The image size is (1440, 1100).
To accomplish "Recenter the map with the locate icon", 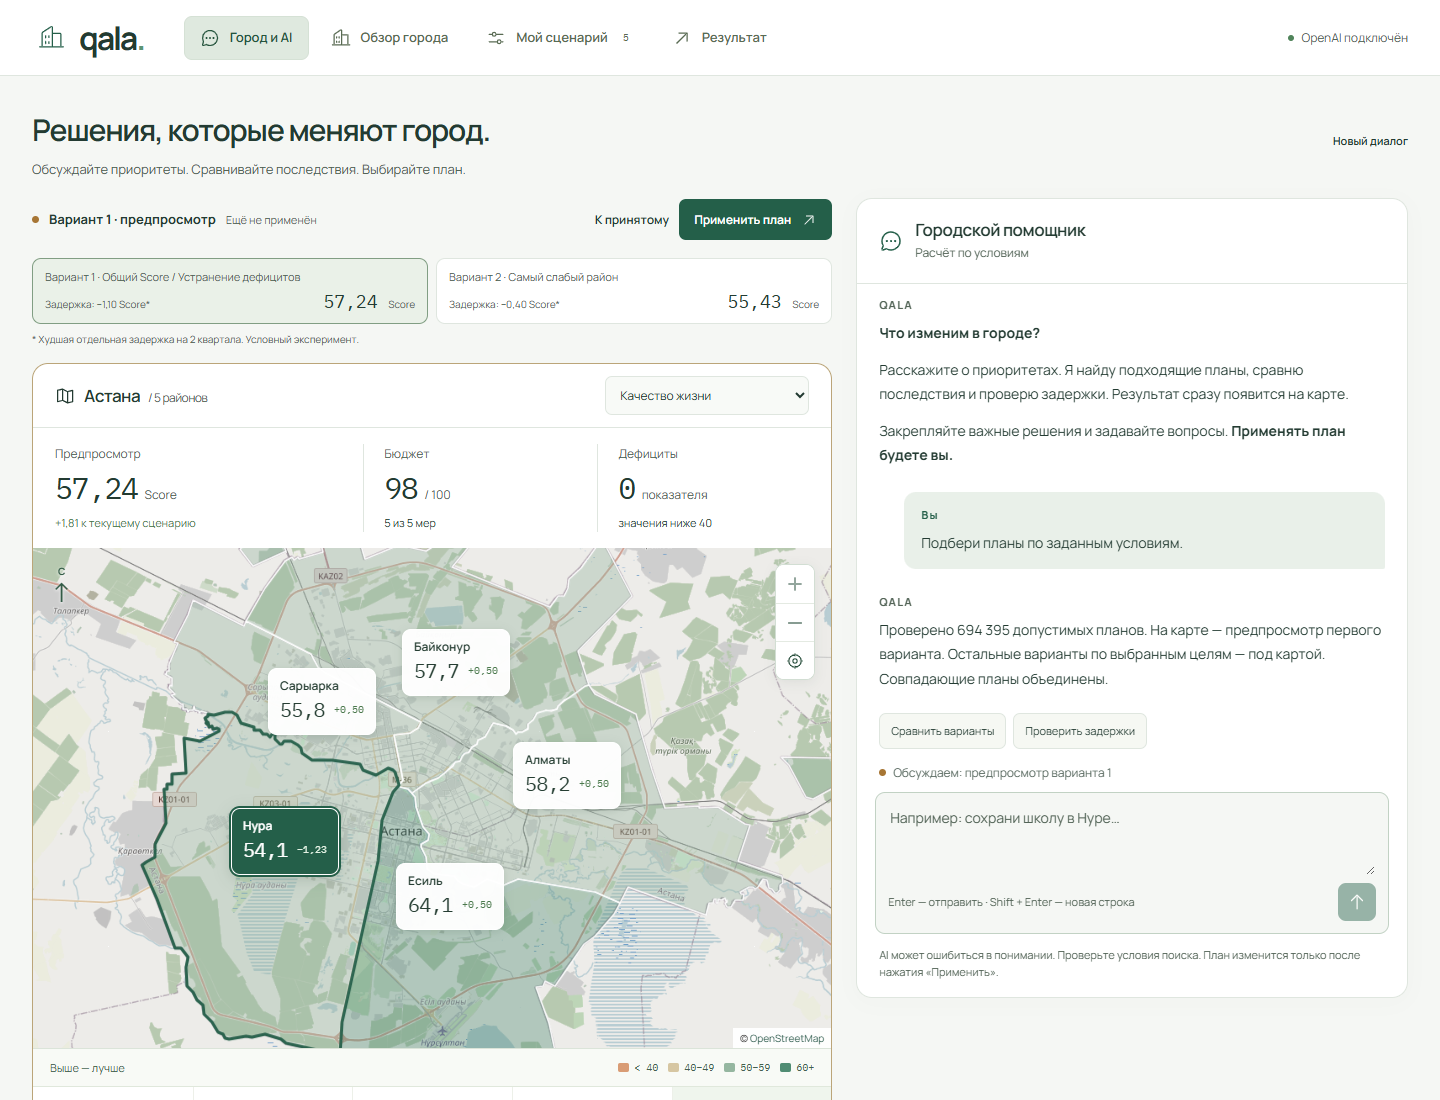I will coord(795,661).
